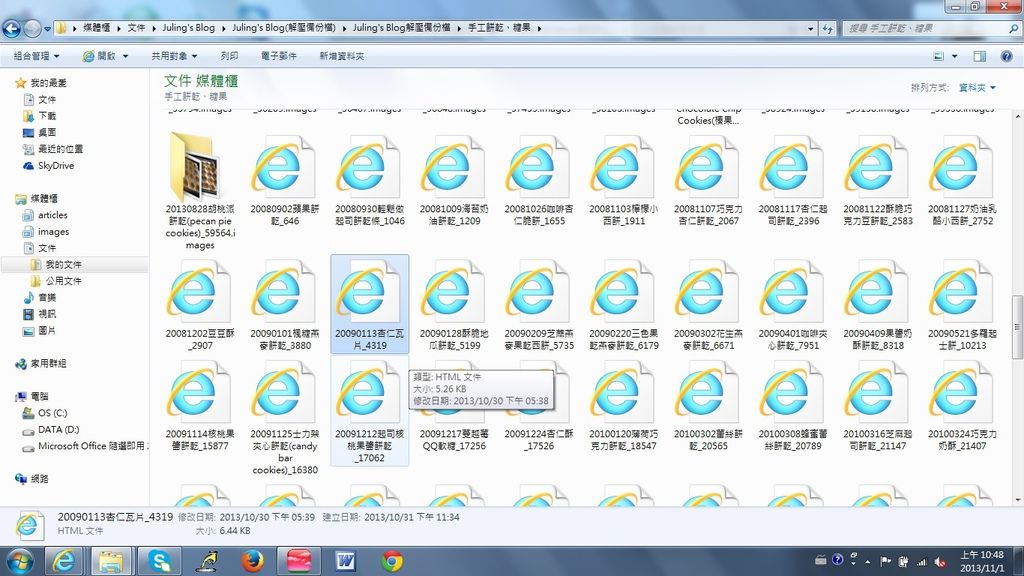The height and width of the screenshot is (576, 1024).
Task: Select 公用文件 in the navigation pane
Action: tap(63, 281)
